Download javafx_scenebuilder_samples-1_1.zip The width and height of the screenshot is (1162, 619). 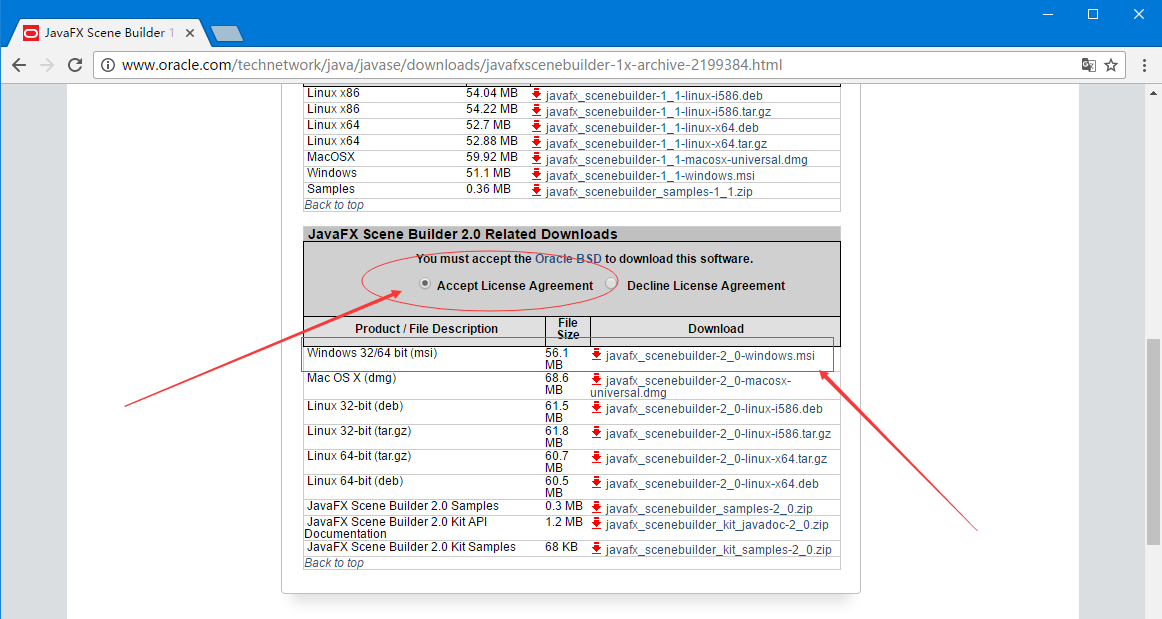click(649, 192)
